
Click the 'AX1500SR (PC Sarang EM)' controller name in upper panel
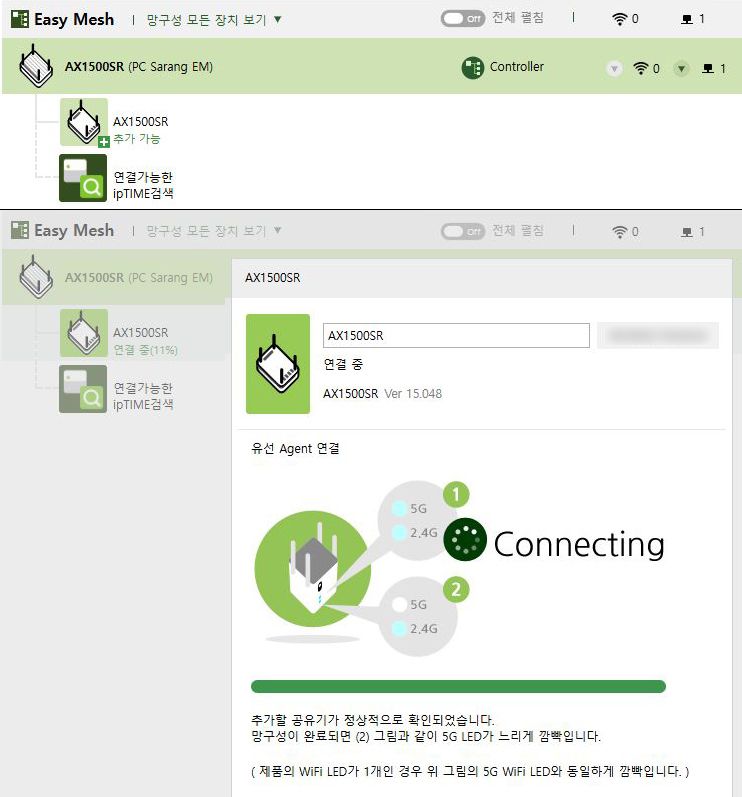[x=139, y=67]
